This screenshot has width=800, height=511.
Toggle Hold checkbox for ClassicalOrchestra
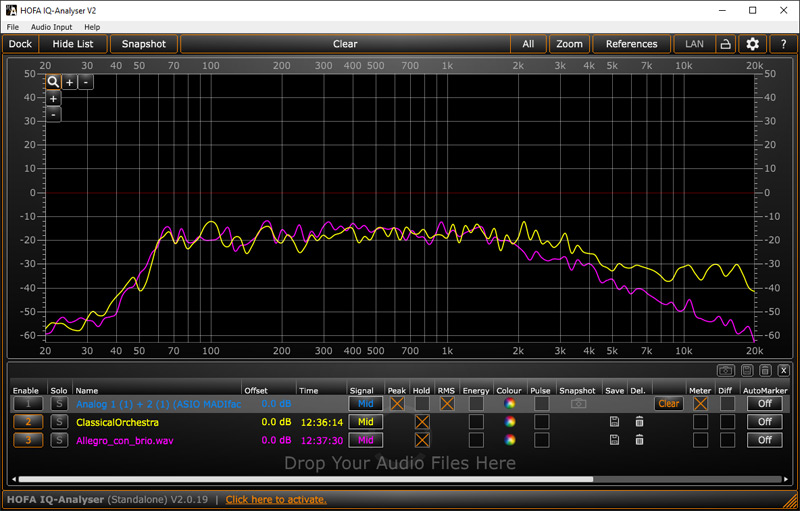422,422
